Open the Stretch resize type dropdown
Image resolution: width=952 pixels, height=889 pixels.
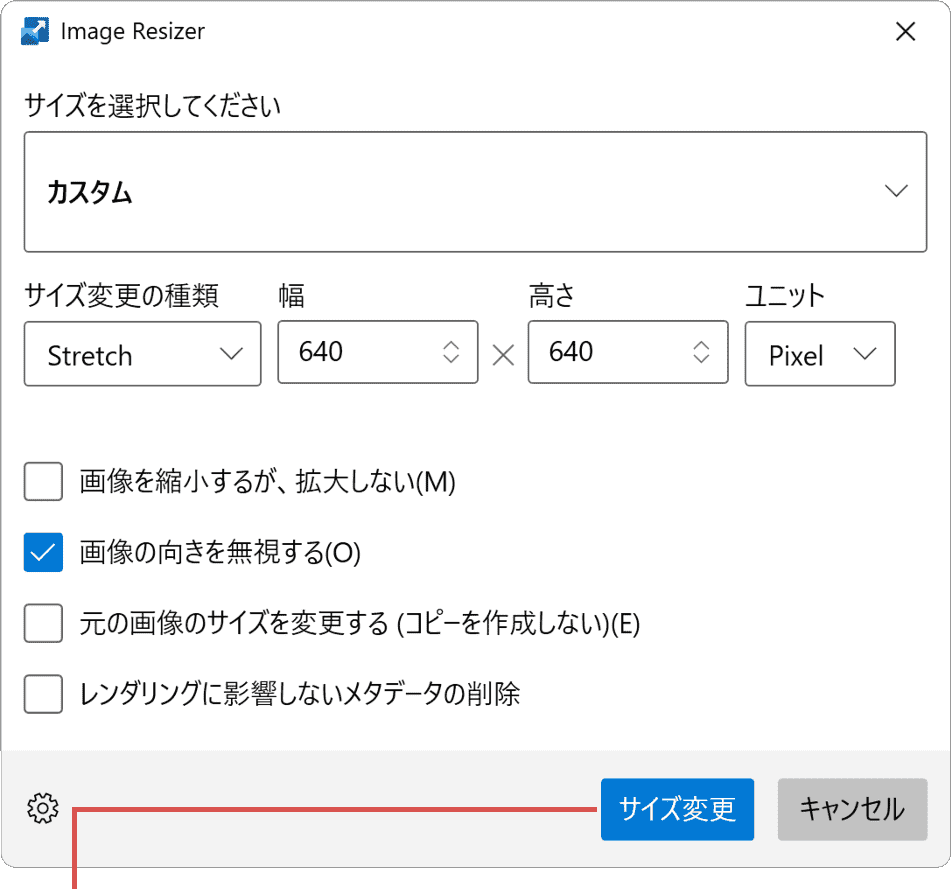click(143, 354)
